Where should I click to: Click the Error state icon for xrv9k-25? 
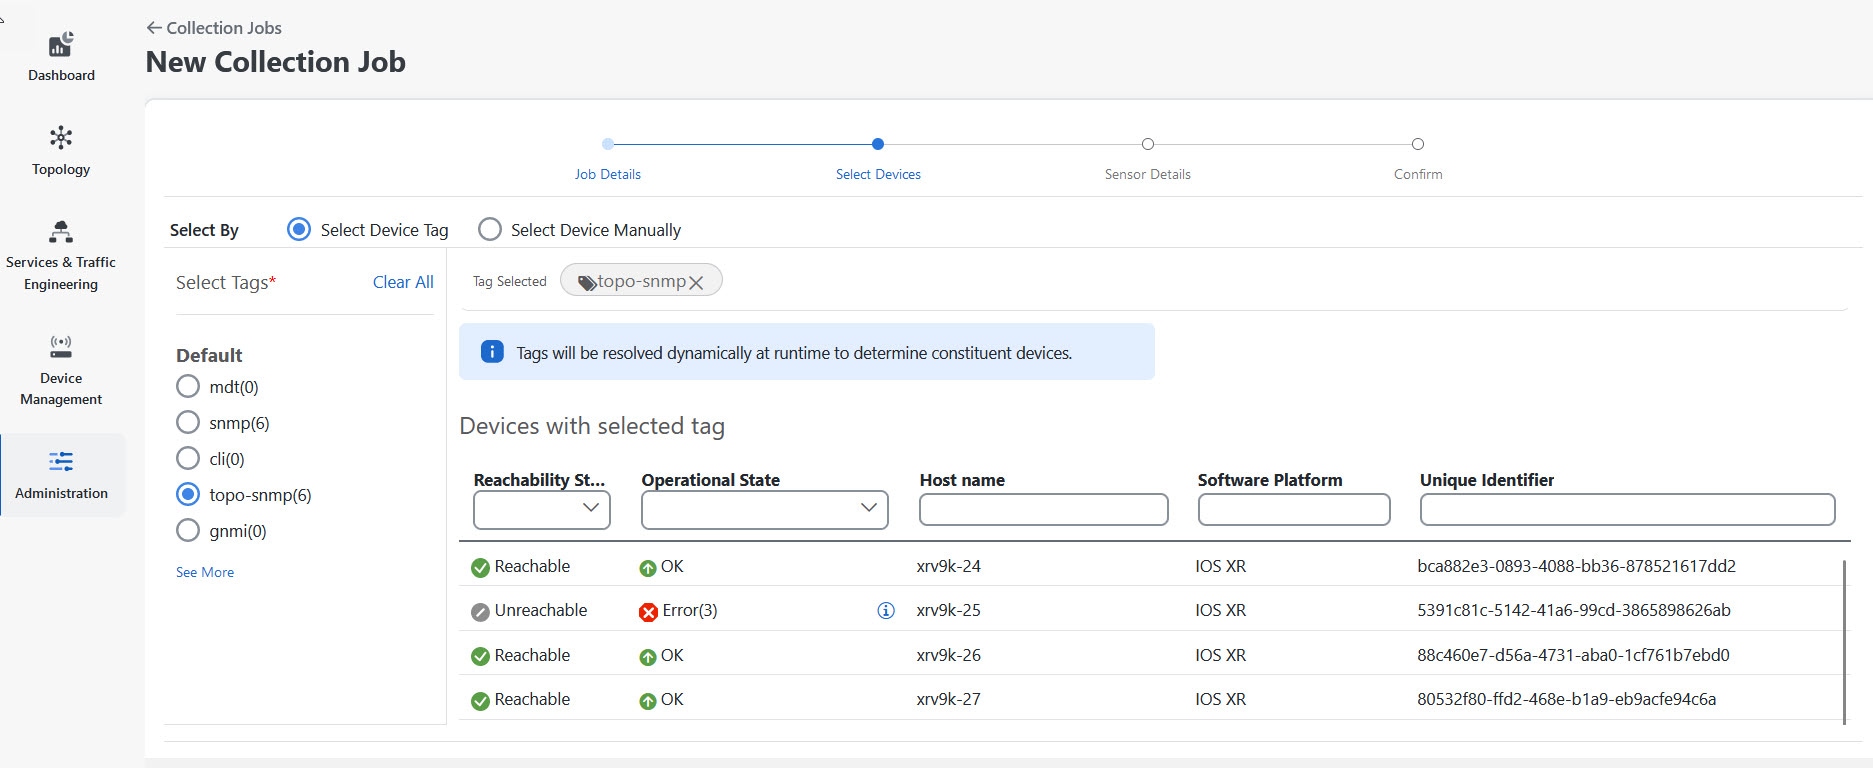648,612
